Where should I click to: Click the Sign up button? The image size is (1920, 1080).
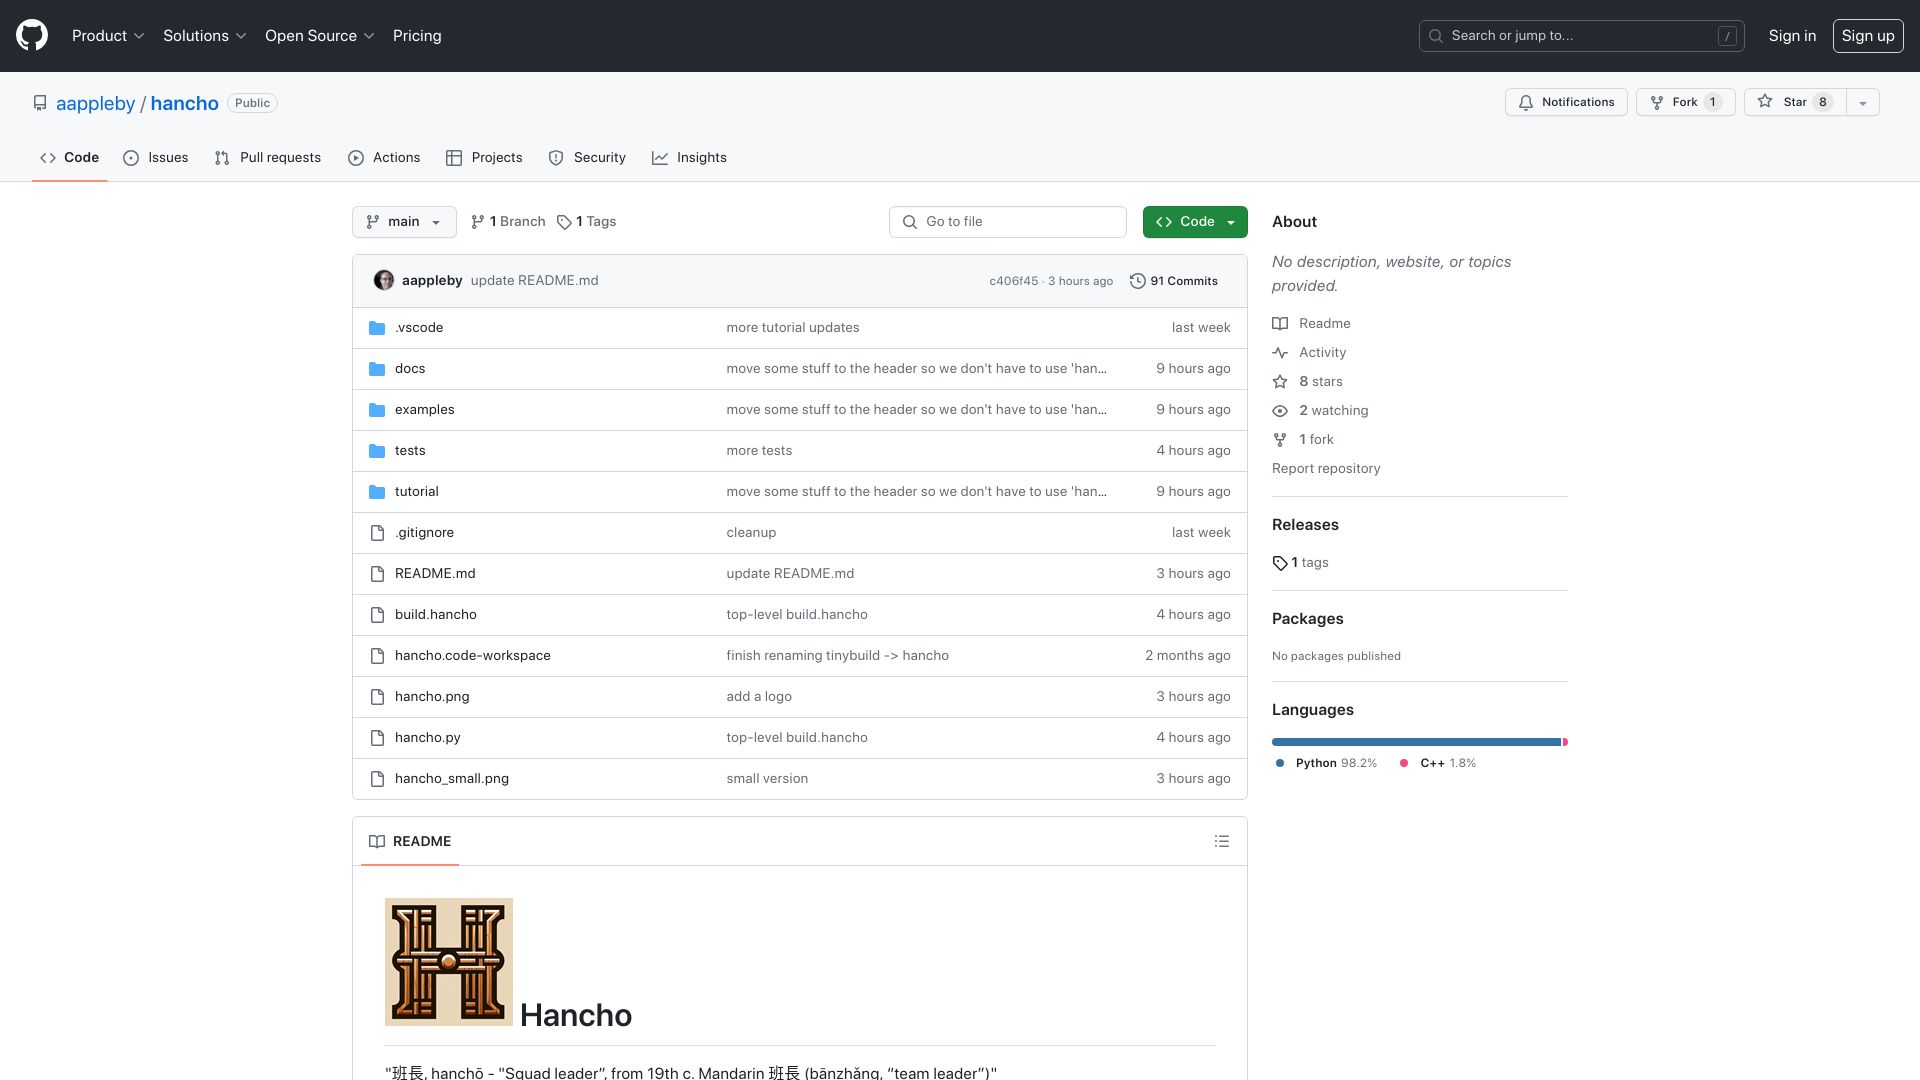pos(1867,36)
